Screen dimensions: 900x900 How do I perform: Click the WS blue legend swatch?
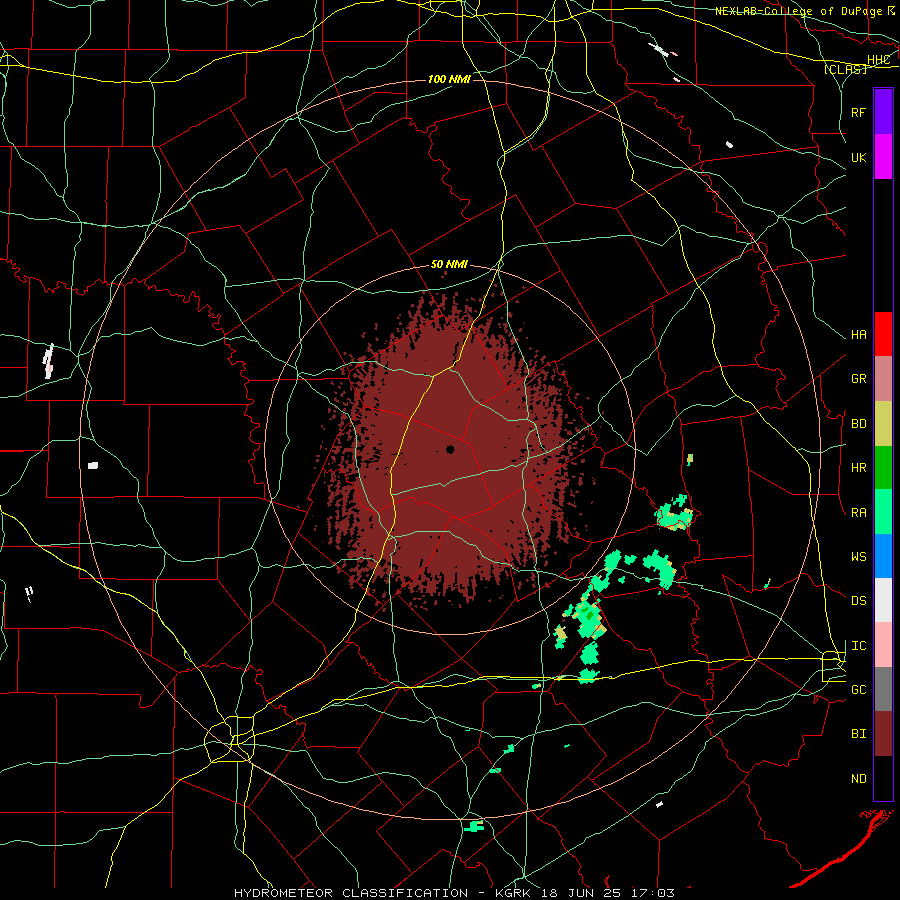coord(883,556)
